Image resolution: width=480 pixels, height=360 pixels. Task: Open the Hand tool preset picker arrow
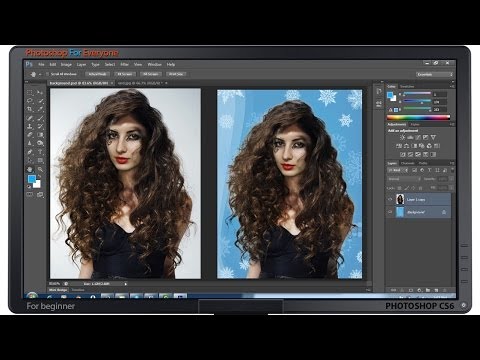40,74
